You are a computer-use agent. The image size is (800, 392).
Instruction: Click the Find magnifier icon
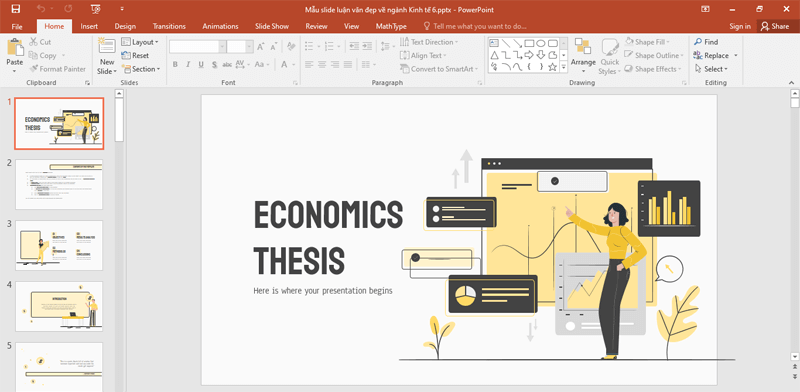697,42
